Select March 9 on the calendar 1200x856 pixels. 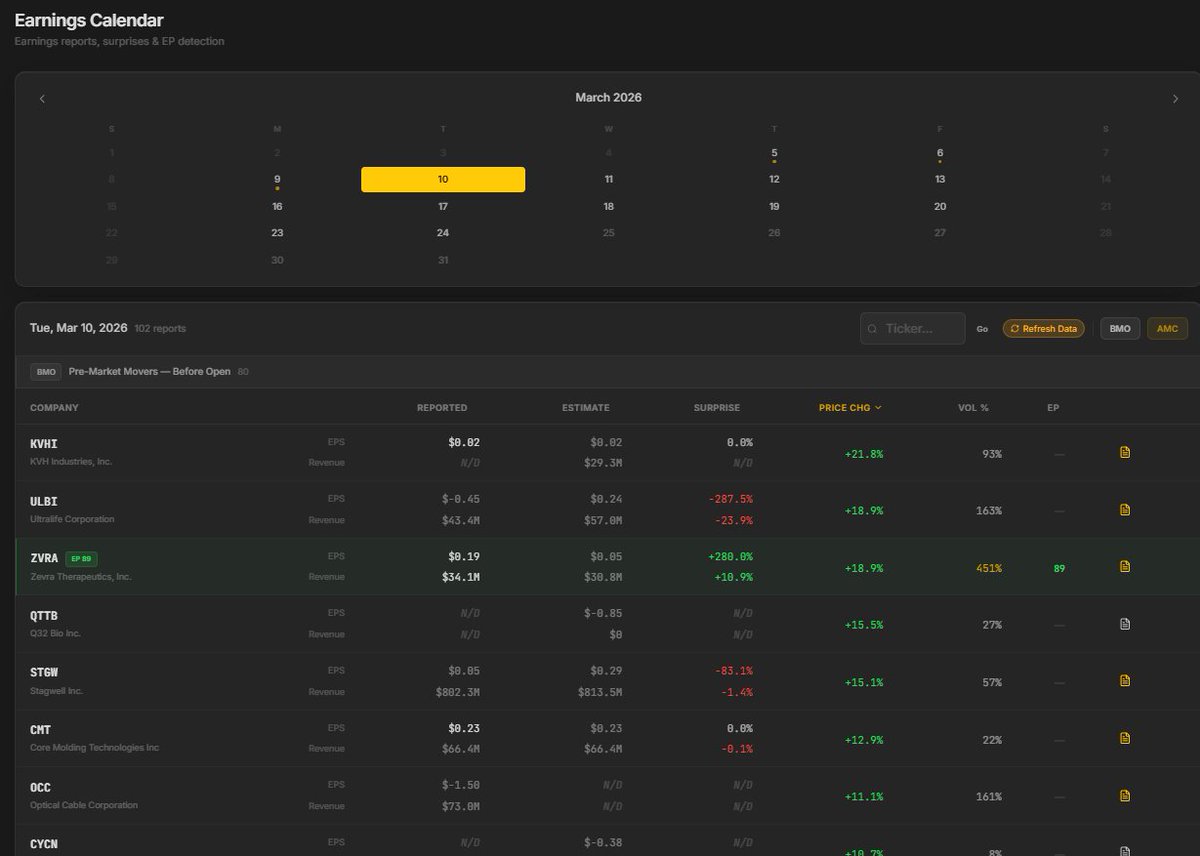click(277, 179)
